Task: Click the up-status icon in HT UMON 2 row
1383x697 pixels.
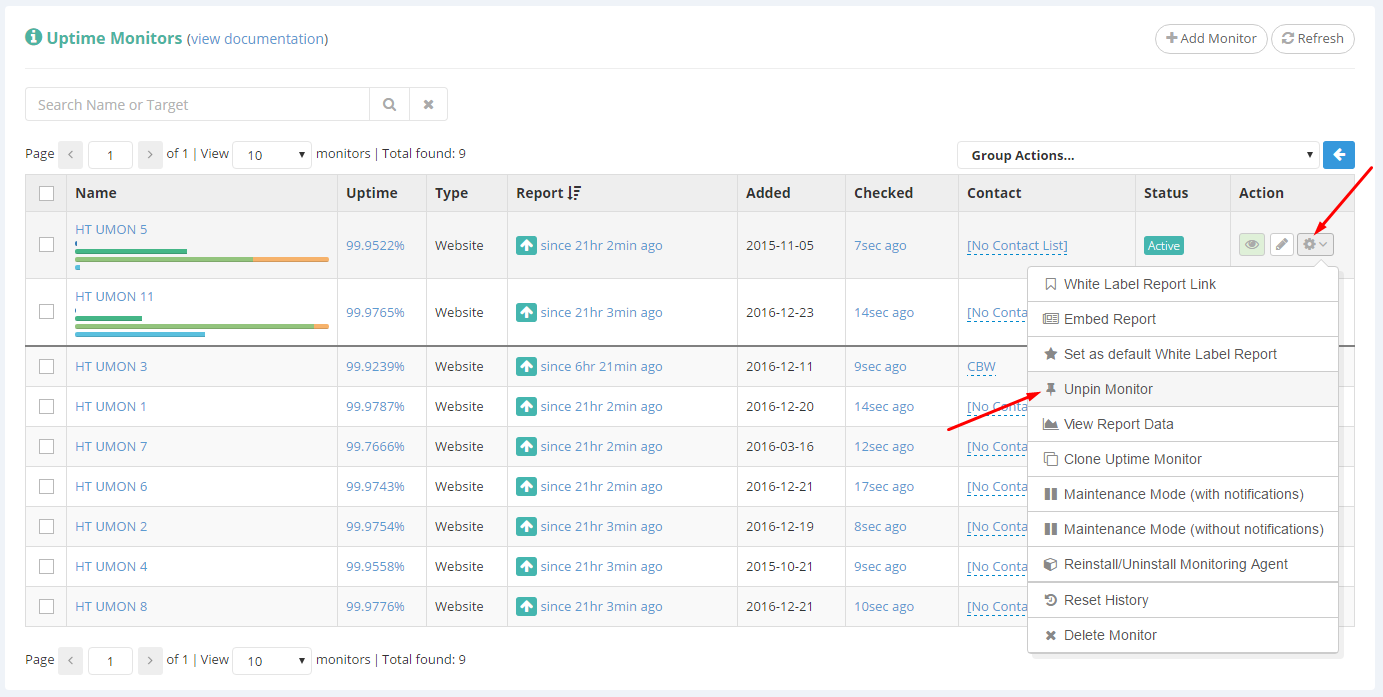Action: pos(526,526)
